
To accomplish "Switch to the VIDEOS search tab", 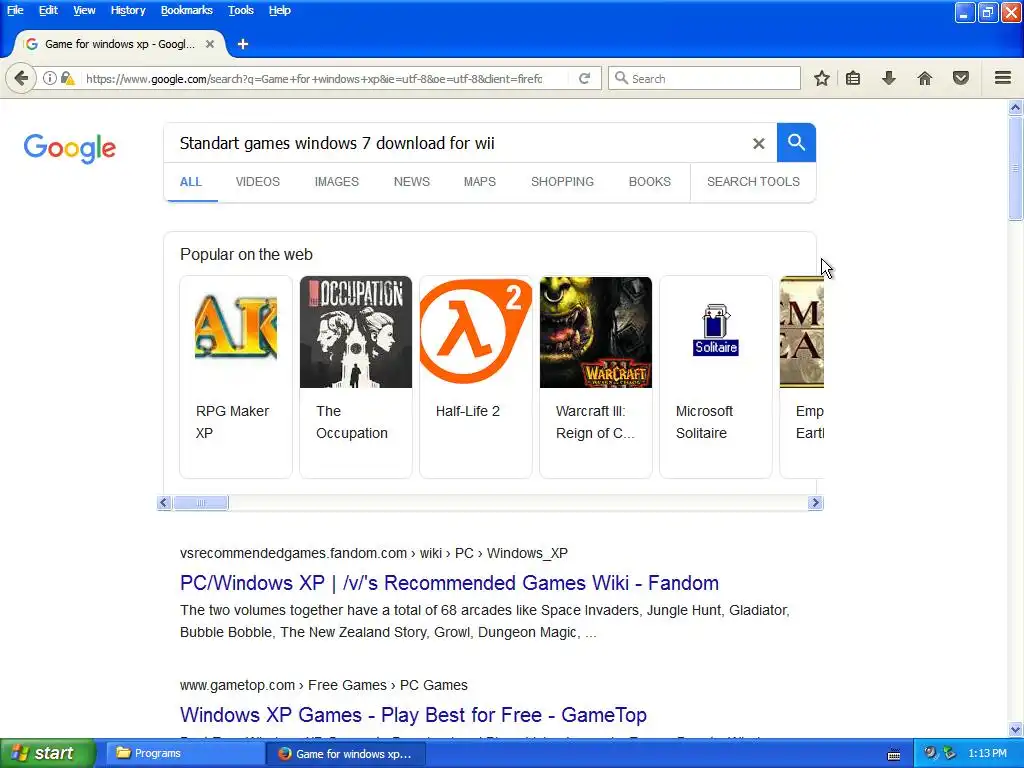I will [x=257, y=182].
